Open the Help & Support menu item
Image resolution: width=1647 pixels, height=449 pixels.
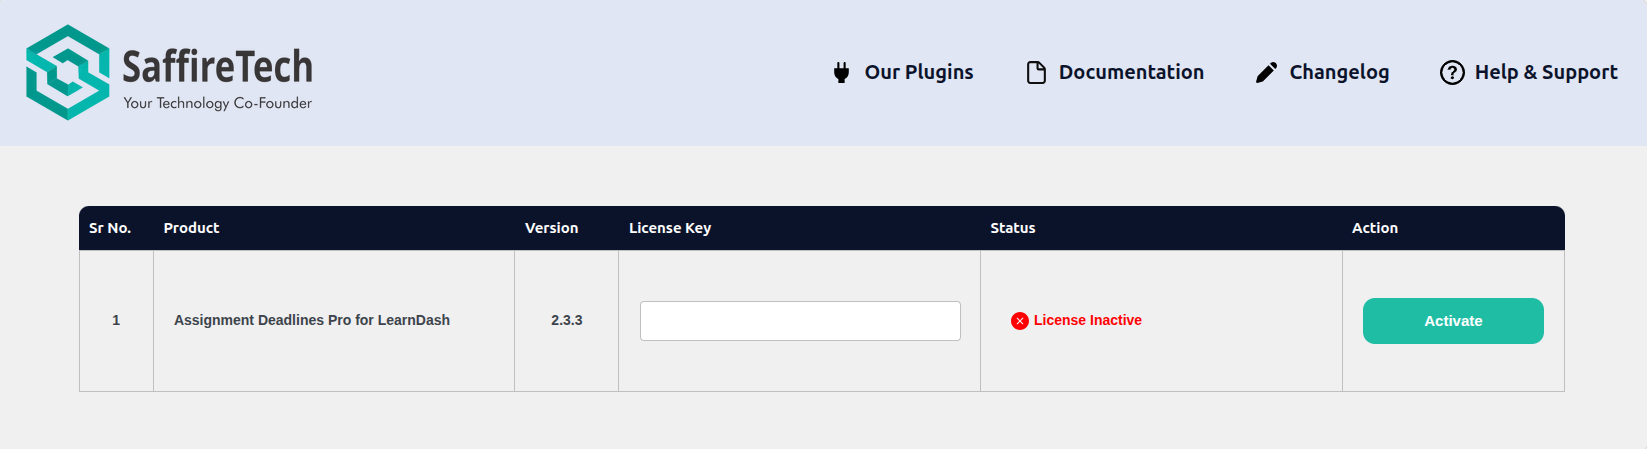point(1545,72)
